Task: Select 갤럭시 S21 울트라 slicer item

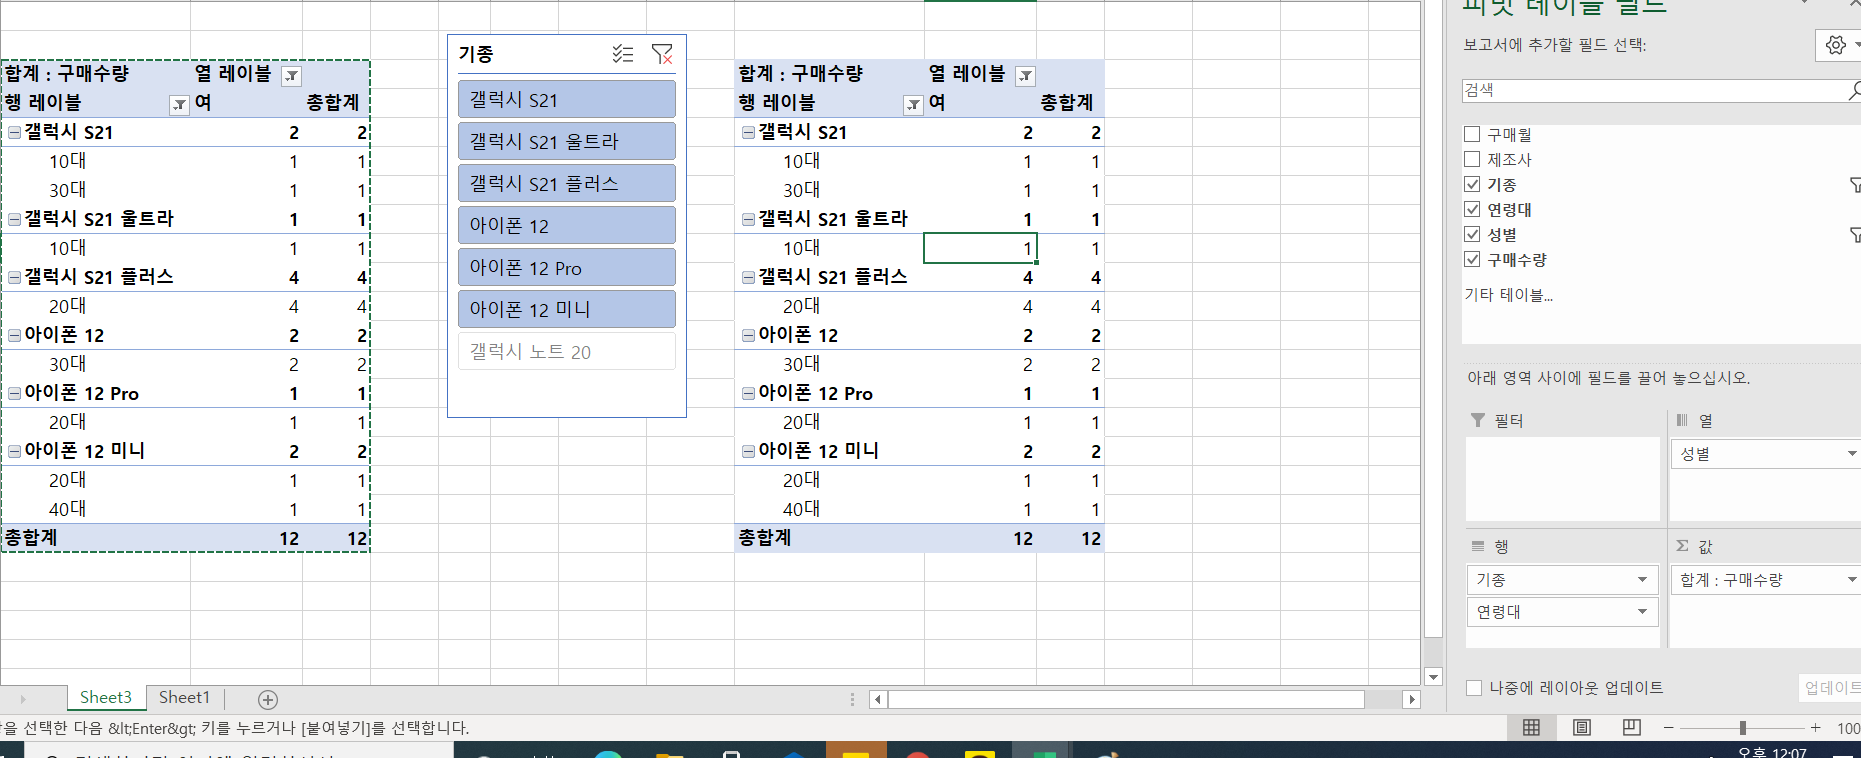Action: (567, 141)
